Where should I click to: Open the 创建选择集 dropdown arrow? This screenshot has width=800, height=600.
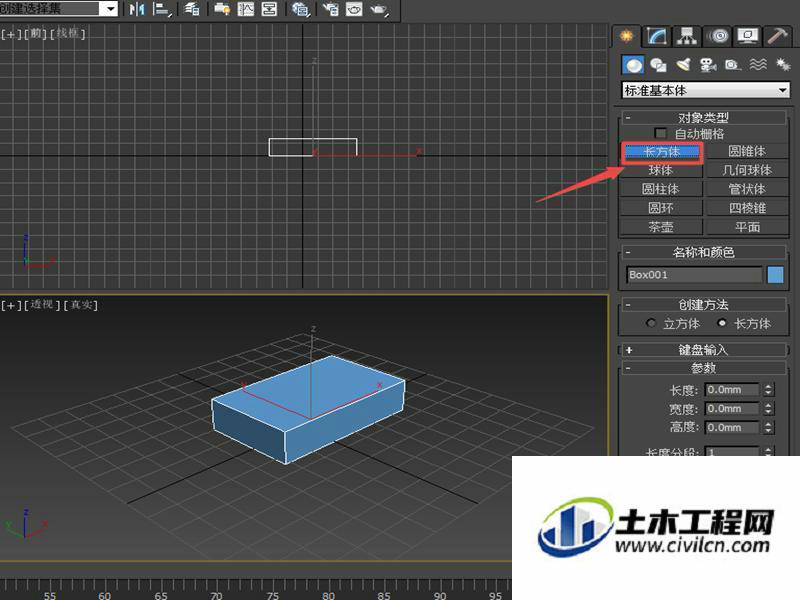[111, 8]
